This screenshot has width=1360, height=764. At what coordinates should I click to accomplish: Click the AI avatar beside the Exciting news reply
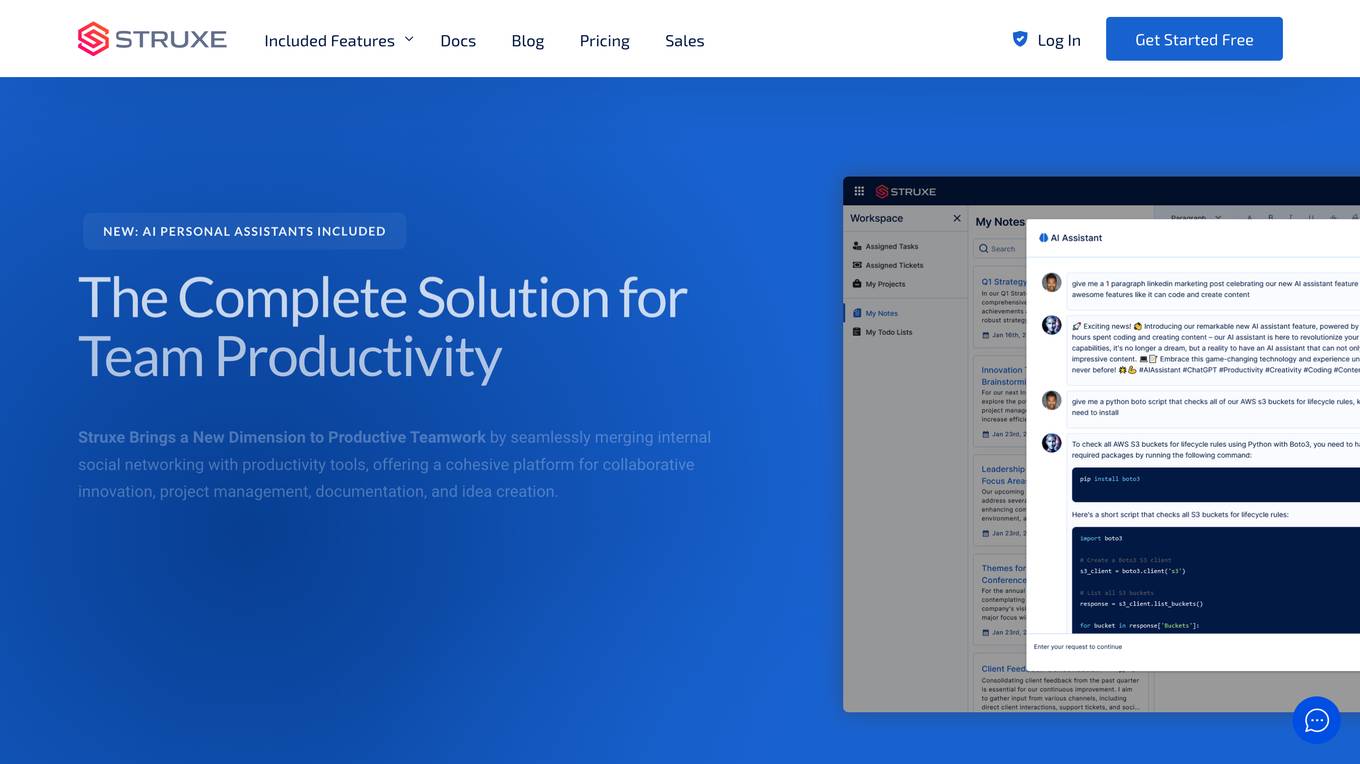pos(1051,325)
